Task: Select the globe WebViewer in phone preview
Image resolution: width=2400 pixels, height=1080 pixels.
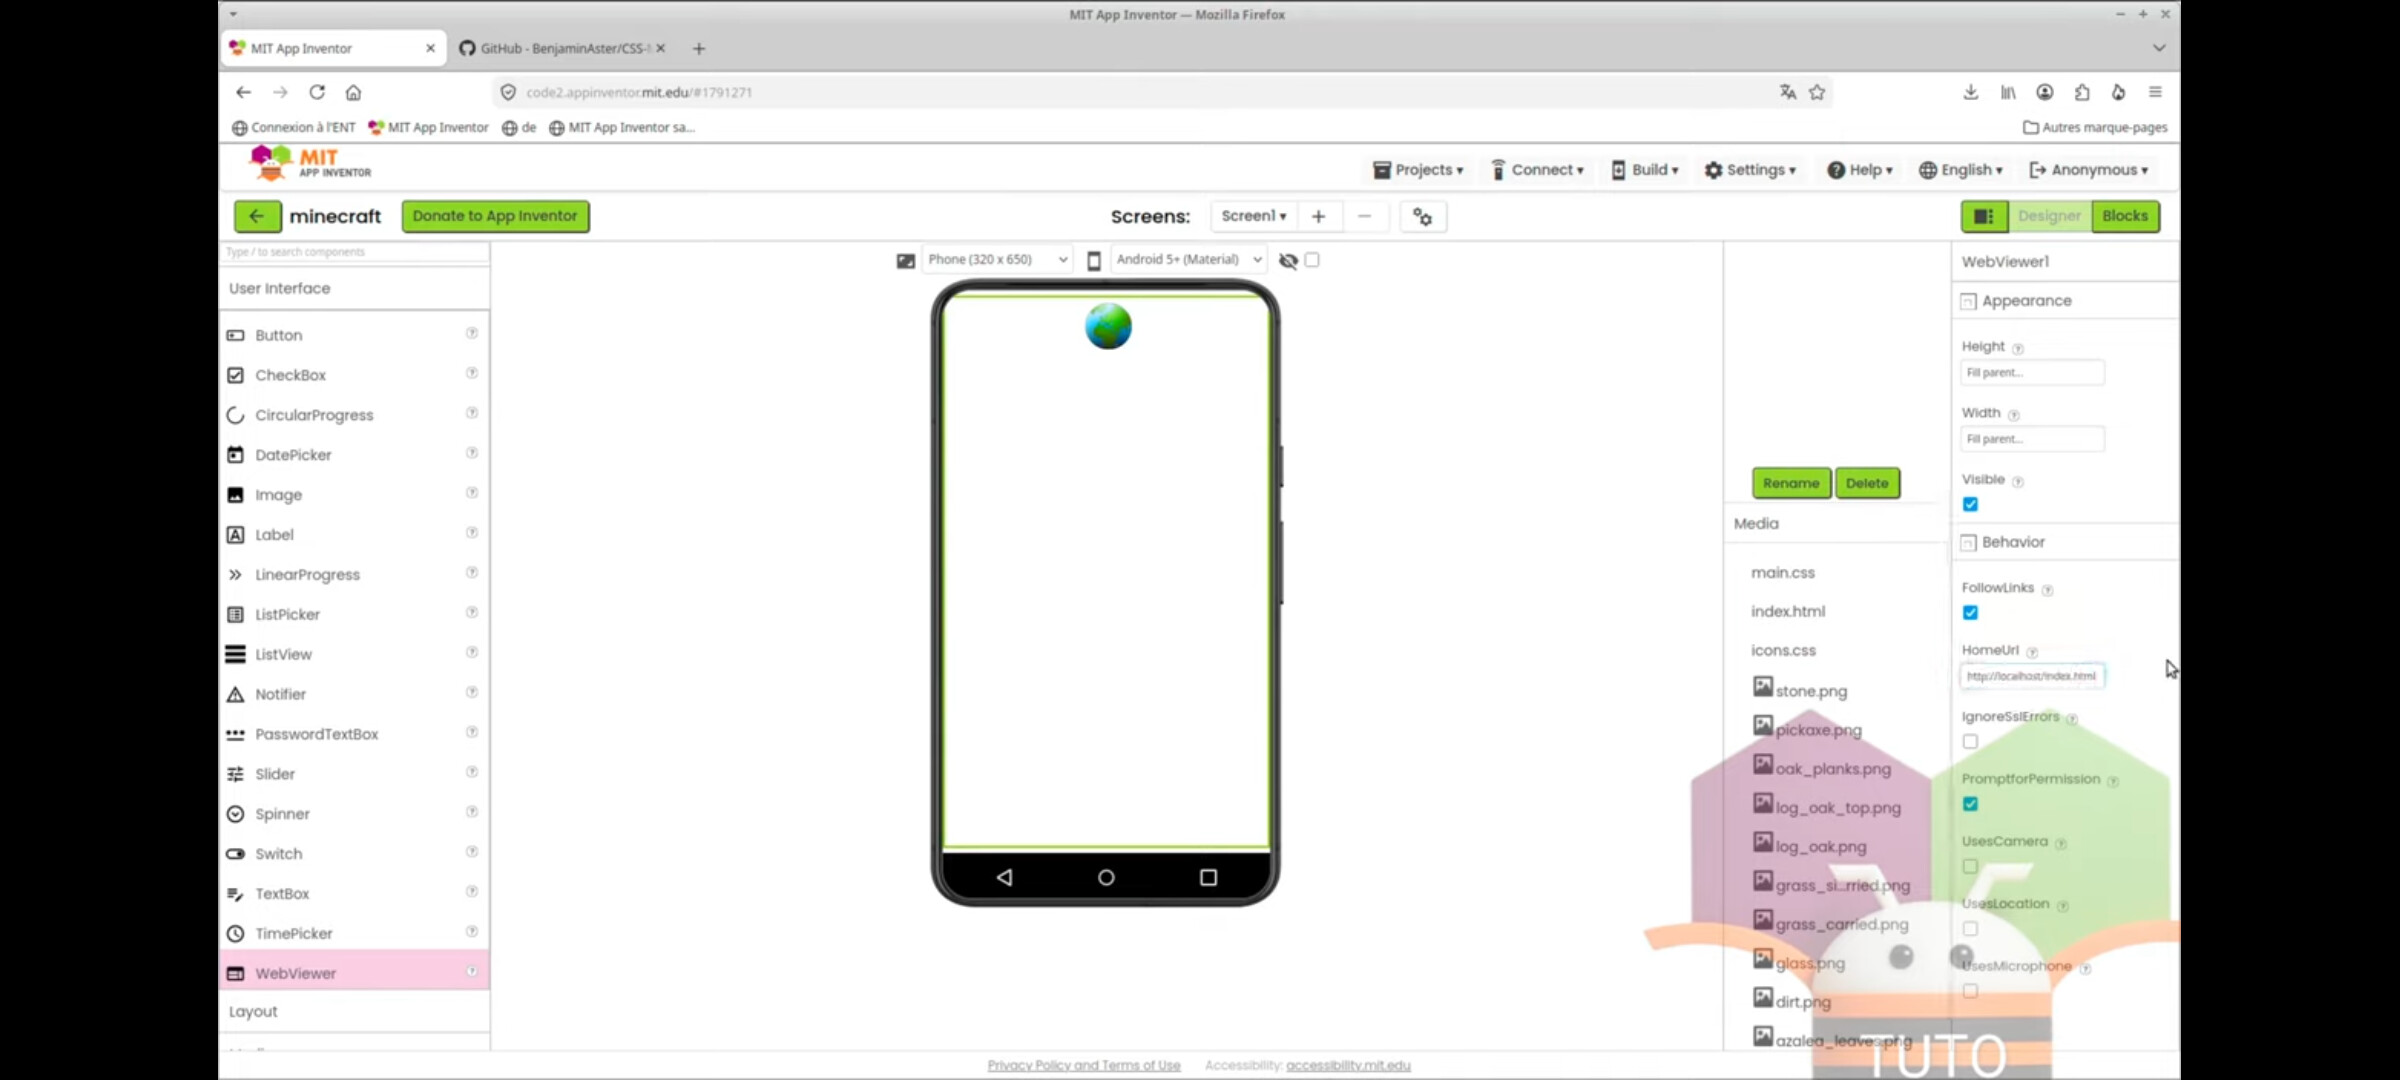Action: pos(1108,327)
